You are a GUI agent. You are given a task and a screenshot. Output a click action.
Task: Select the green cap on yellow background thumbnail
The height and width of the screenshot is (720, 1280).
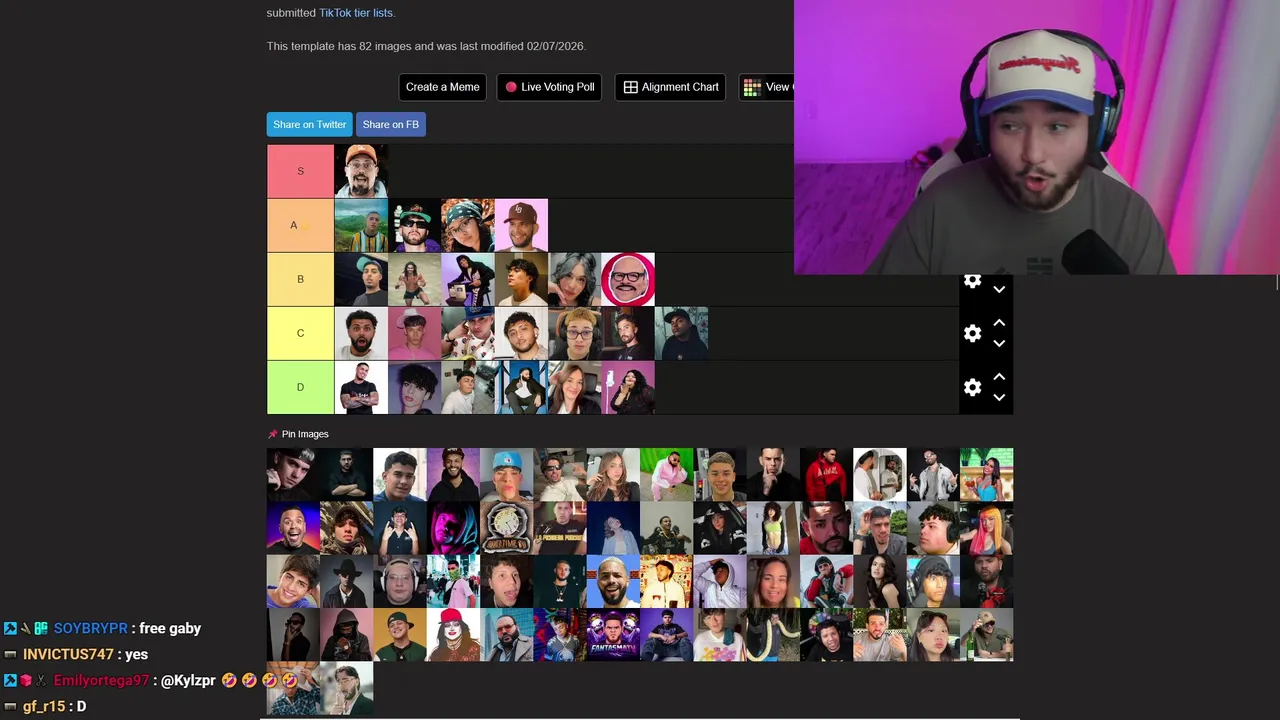400,635
